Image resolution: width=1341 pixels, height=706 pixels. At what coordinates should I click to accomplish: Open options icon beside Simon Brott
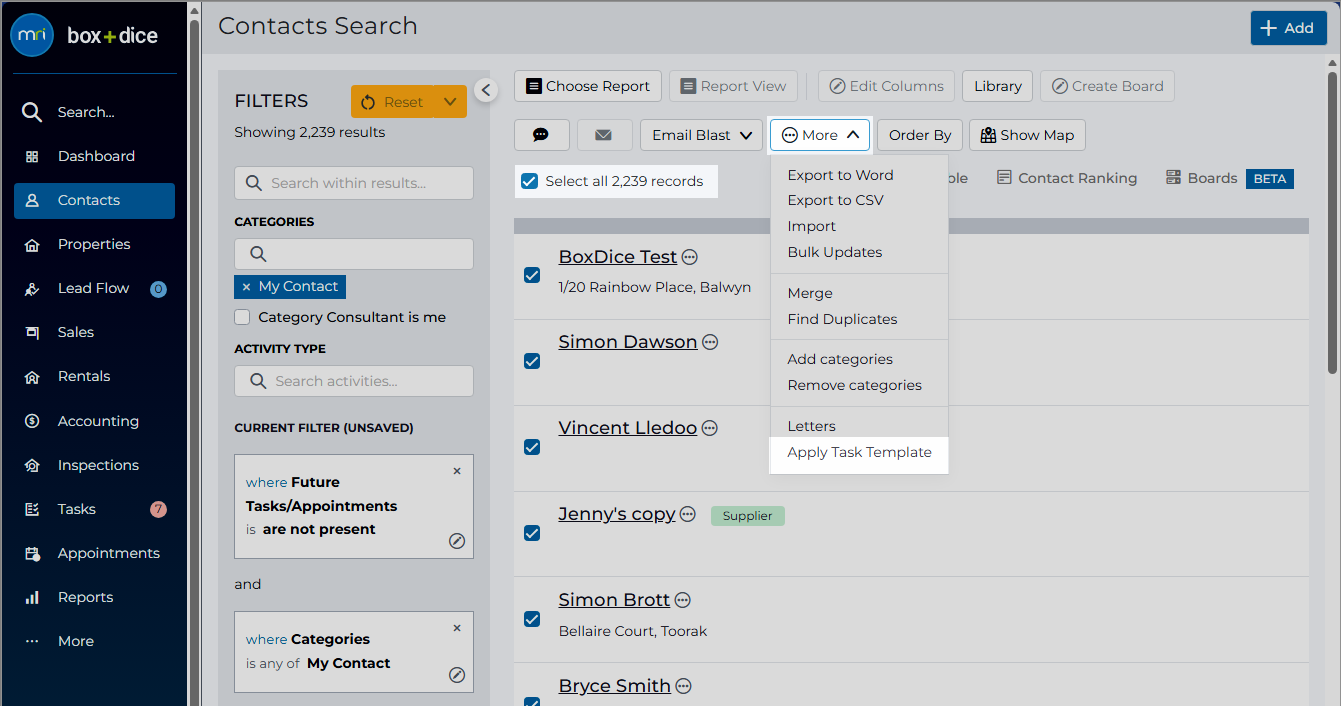683,600
